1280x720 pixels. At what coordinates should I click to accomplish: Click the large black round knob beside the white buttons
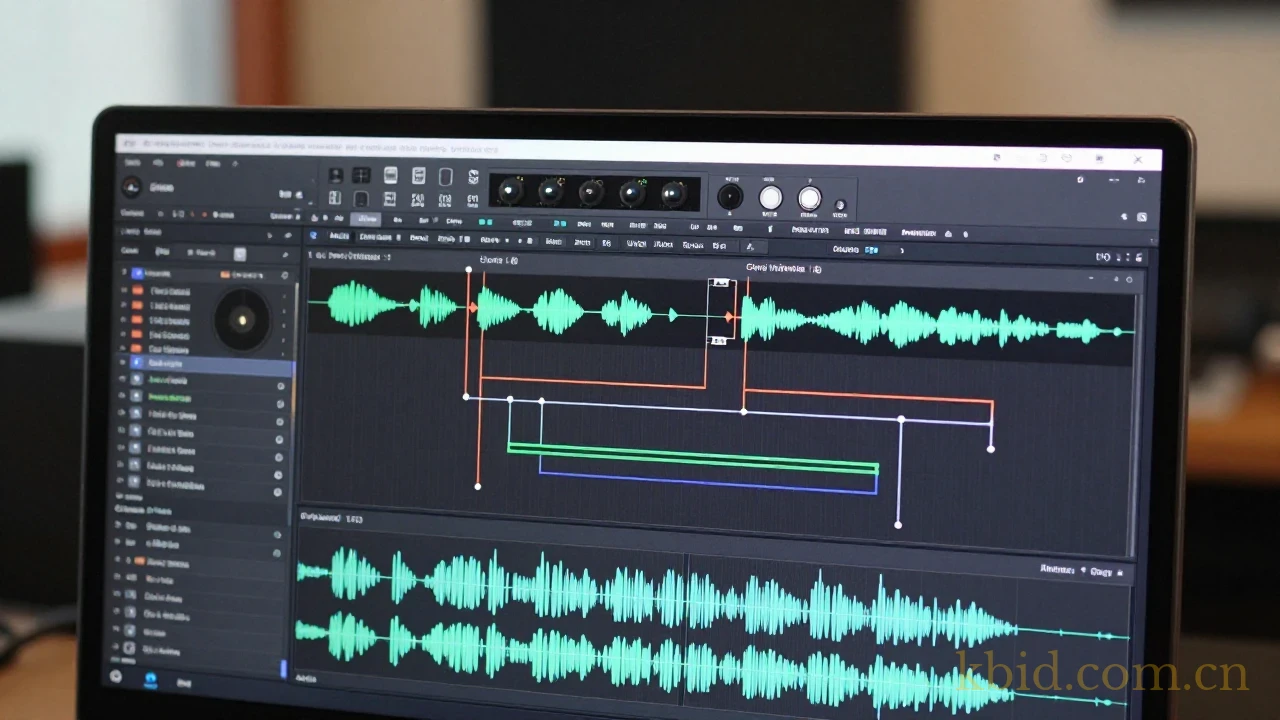(x=730, y=196)
